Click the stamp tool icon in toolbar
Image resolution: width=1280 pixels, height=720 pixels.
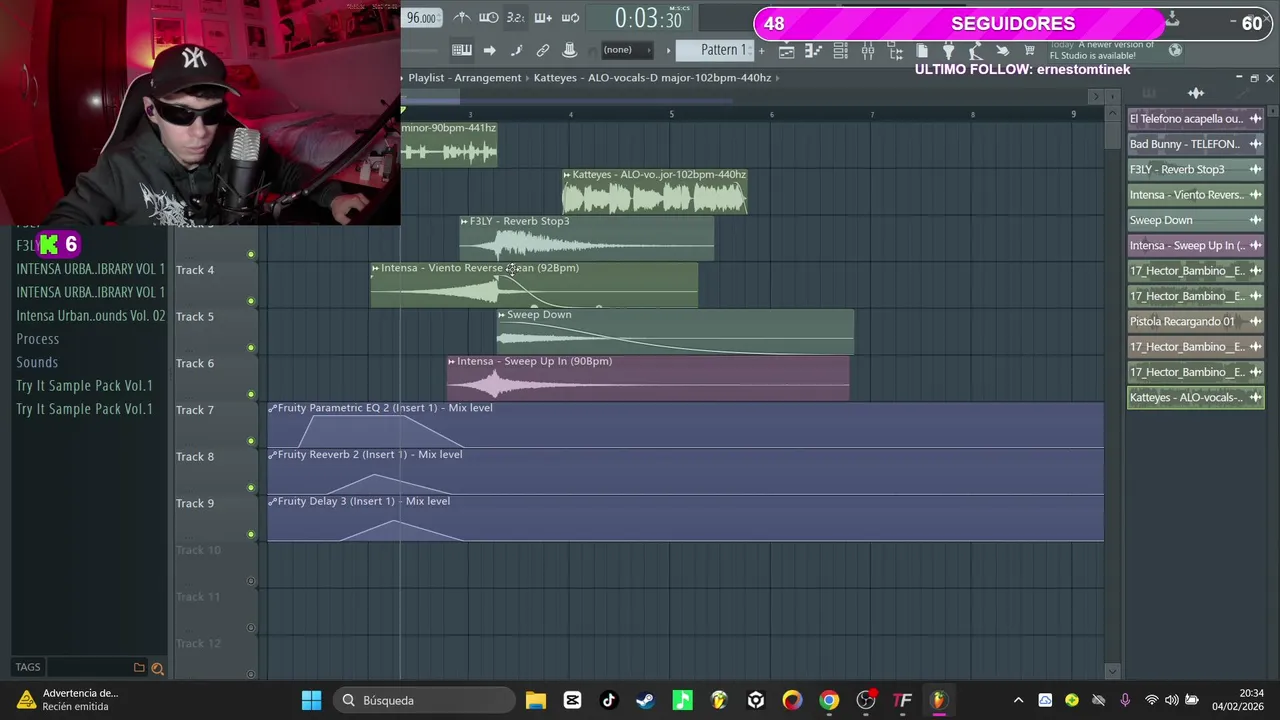(569, 50)
